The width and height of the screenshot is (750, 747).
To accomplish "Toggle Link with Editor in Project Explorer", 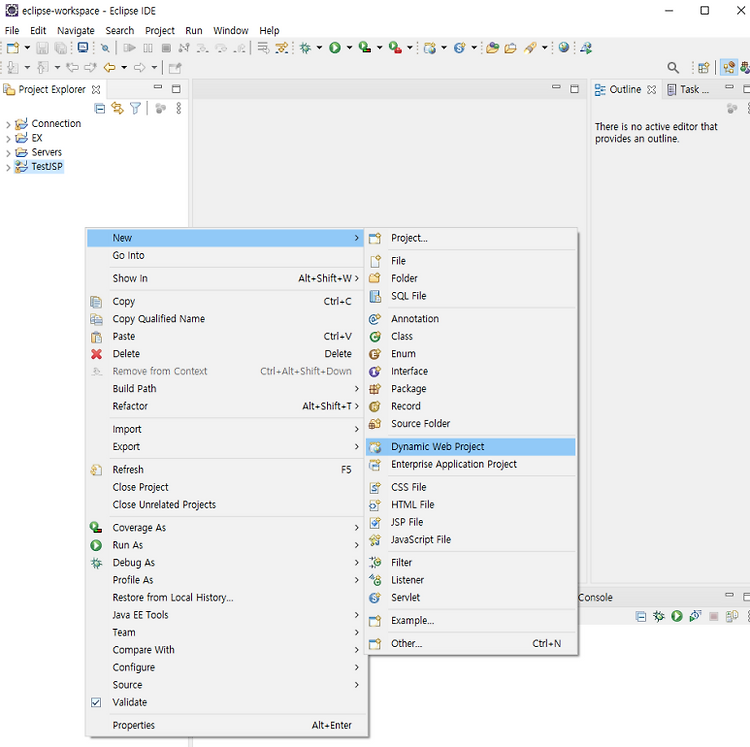I will pyautogui.click(x=117, y=109).
